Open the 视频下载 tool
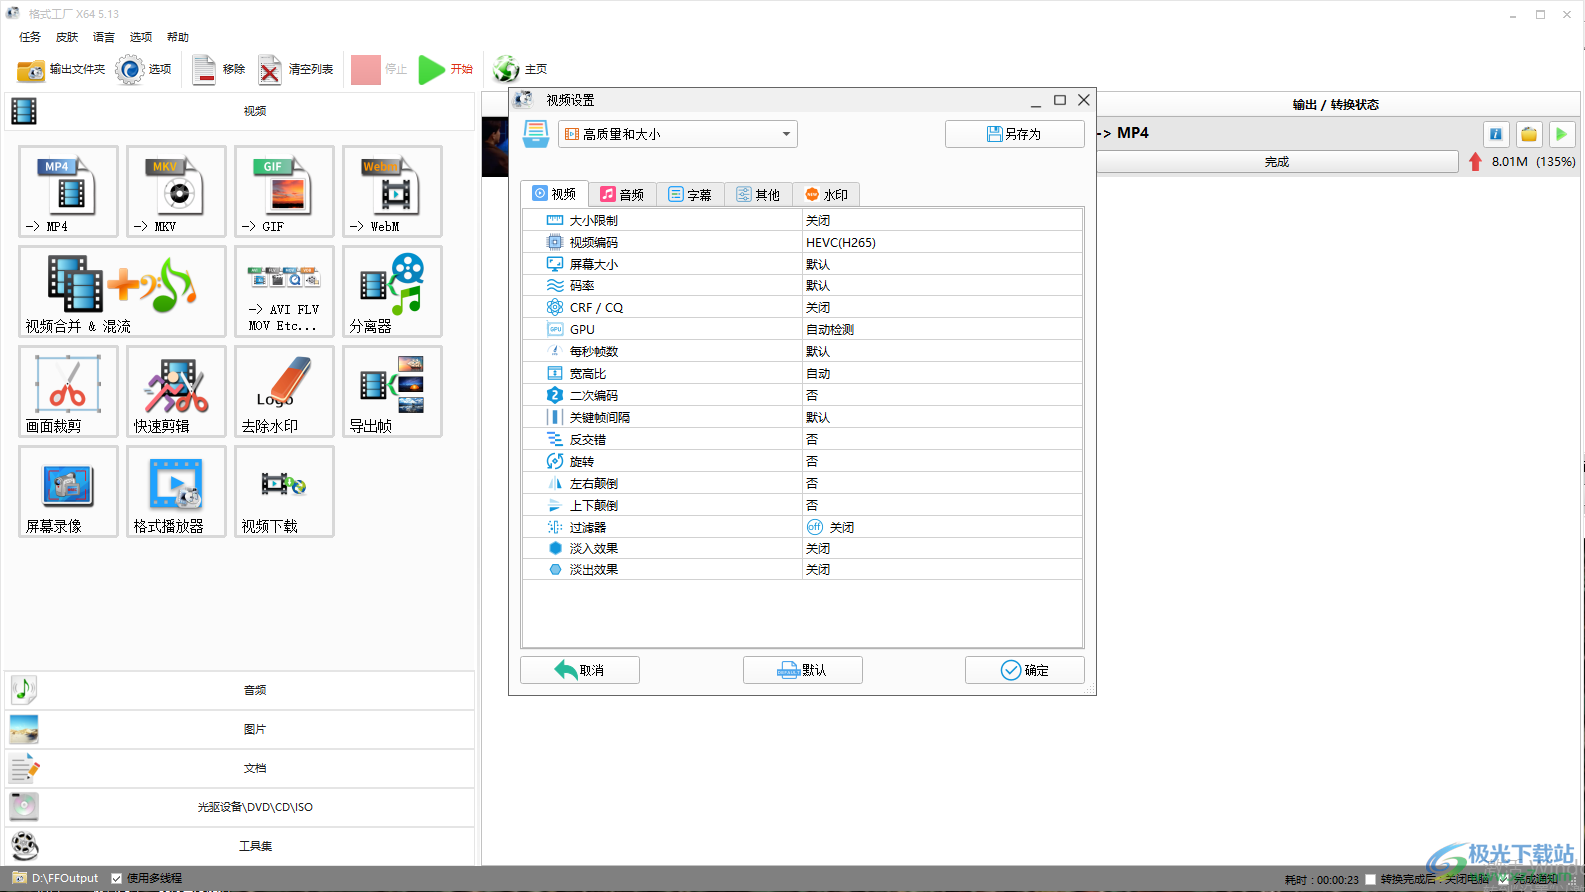 (284, 491)
